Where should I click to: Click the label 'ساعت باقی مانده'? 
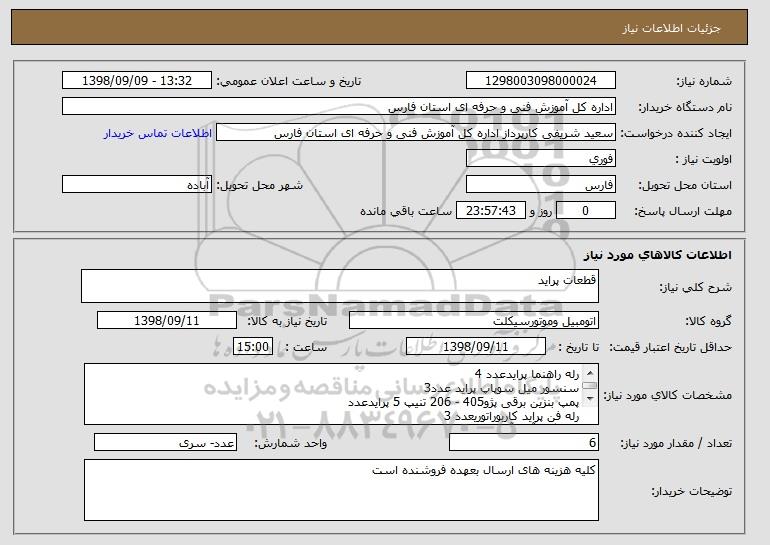(x=406, y=211)
